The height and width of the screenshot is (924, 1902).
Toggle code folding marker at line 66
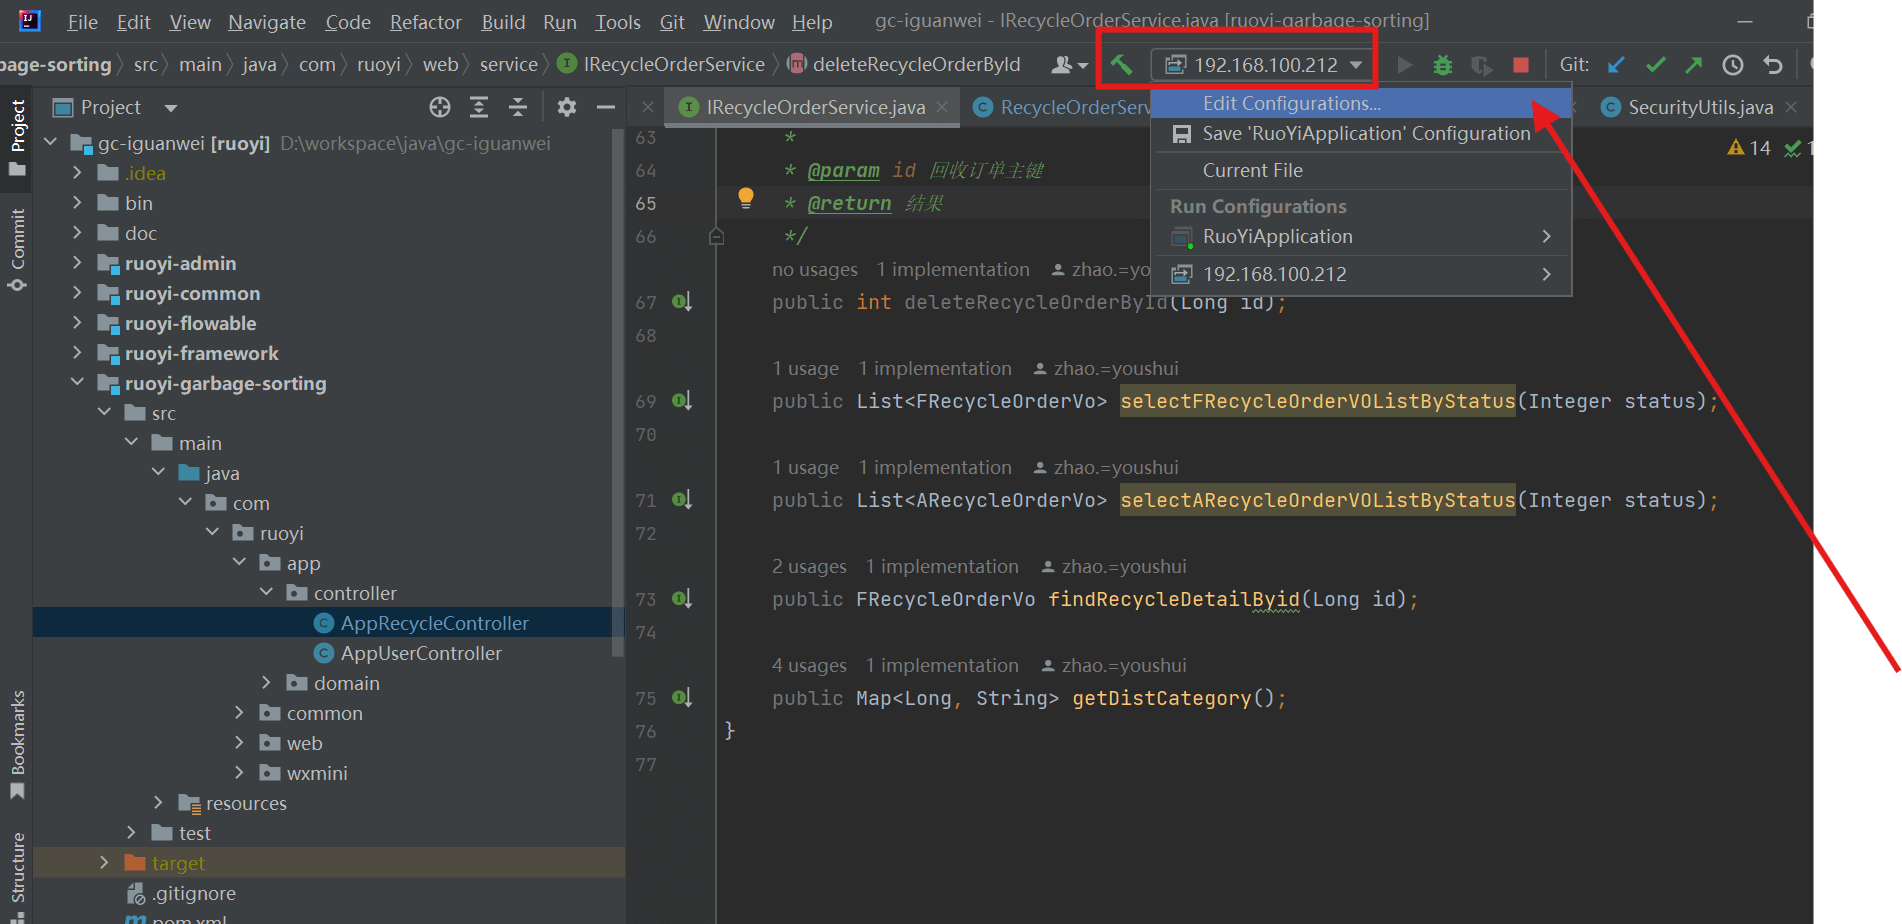[x=716, y=237]
